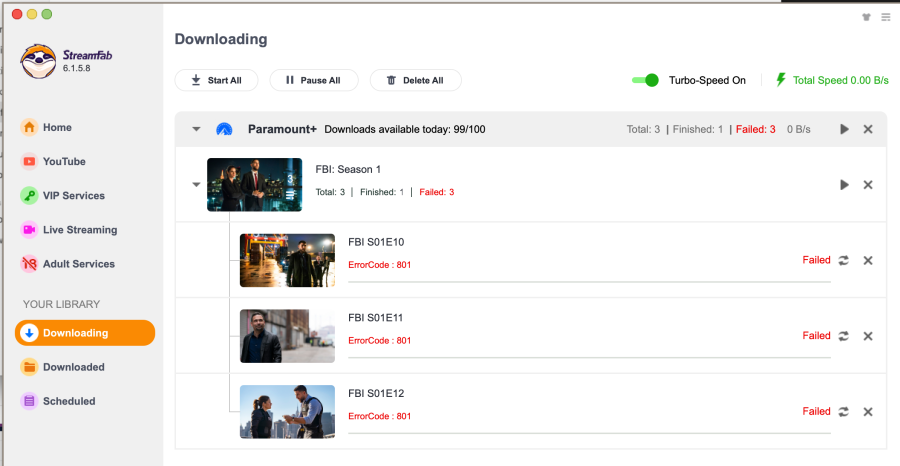This screenshot has height=466, width=900.
Task: Click the FBI S01E11 progress bar
Action: pyautogui.click(x=589, y=358)
